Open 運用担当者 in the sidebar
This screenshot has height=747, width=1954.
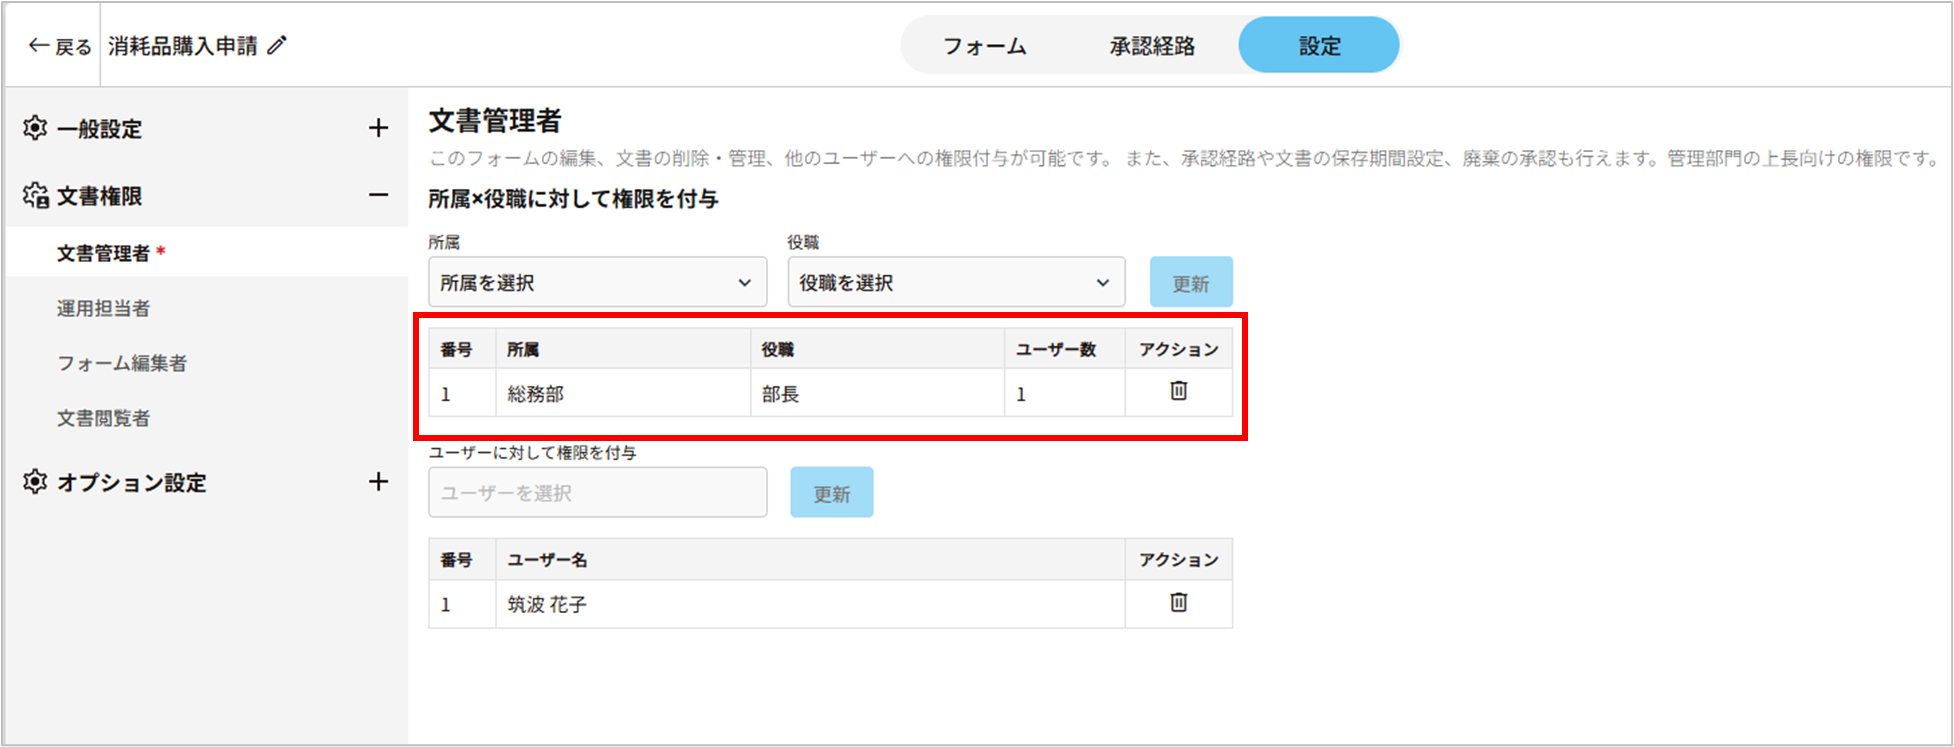[x=103, y=308]
